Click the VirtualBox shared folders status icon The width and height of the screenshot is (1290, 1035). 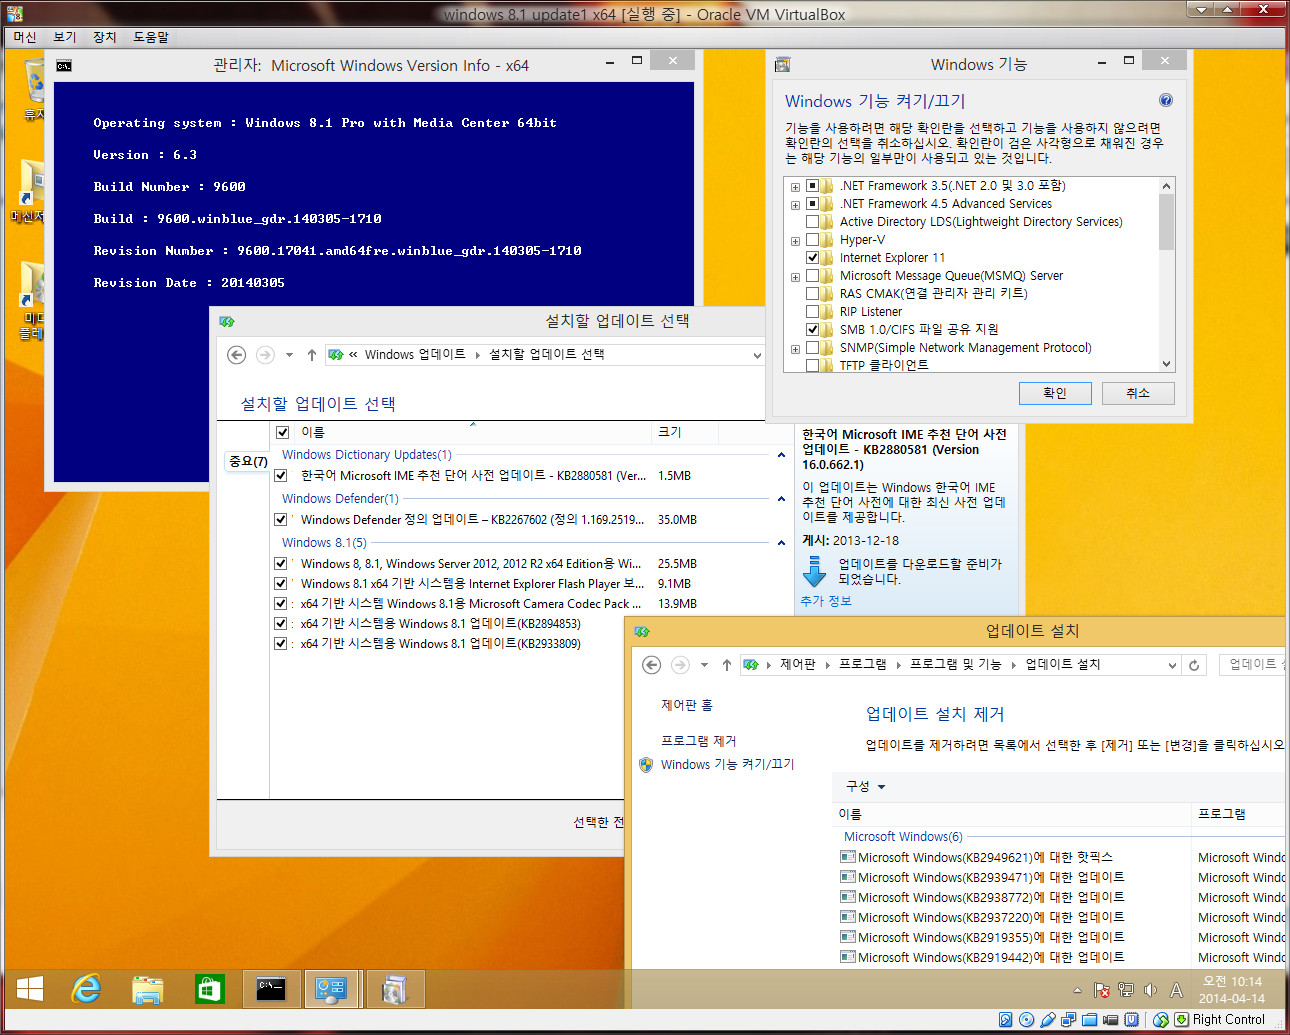click(1089, 1019)
